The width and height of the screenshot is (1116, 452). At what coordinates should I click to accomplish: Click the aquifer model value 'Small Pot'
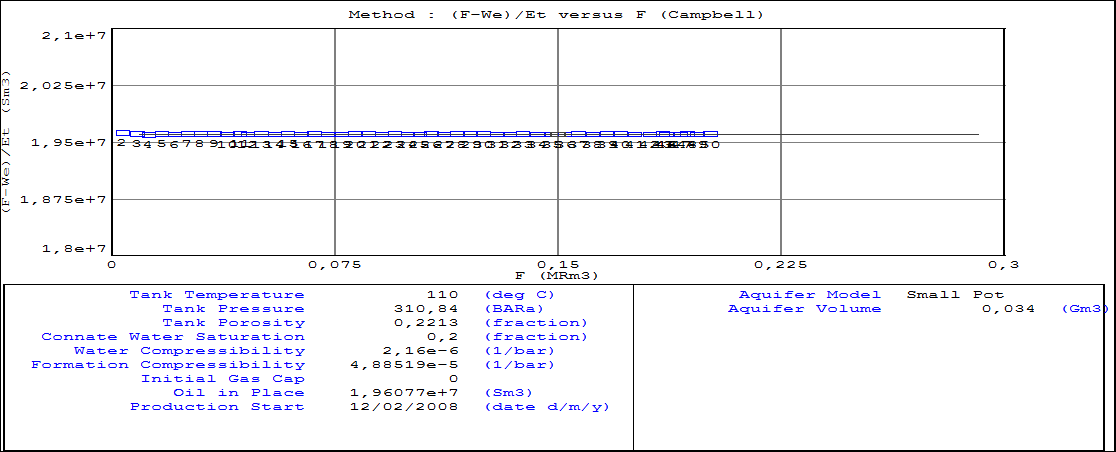point(955,295)
